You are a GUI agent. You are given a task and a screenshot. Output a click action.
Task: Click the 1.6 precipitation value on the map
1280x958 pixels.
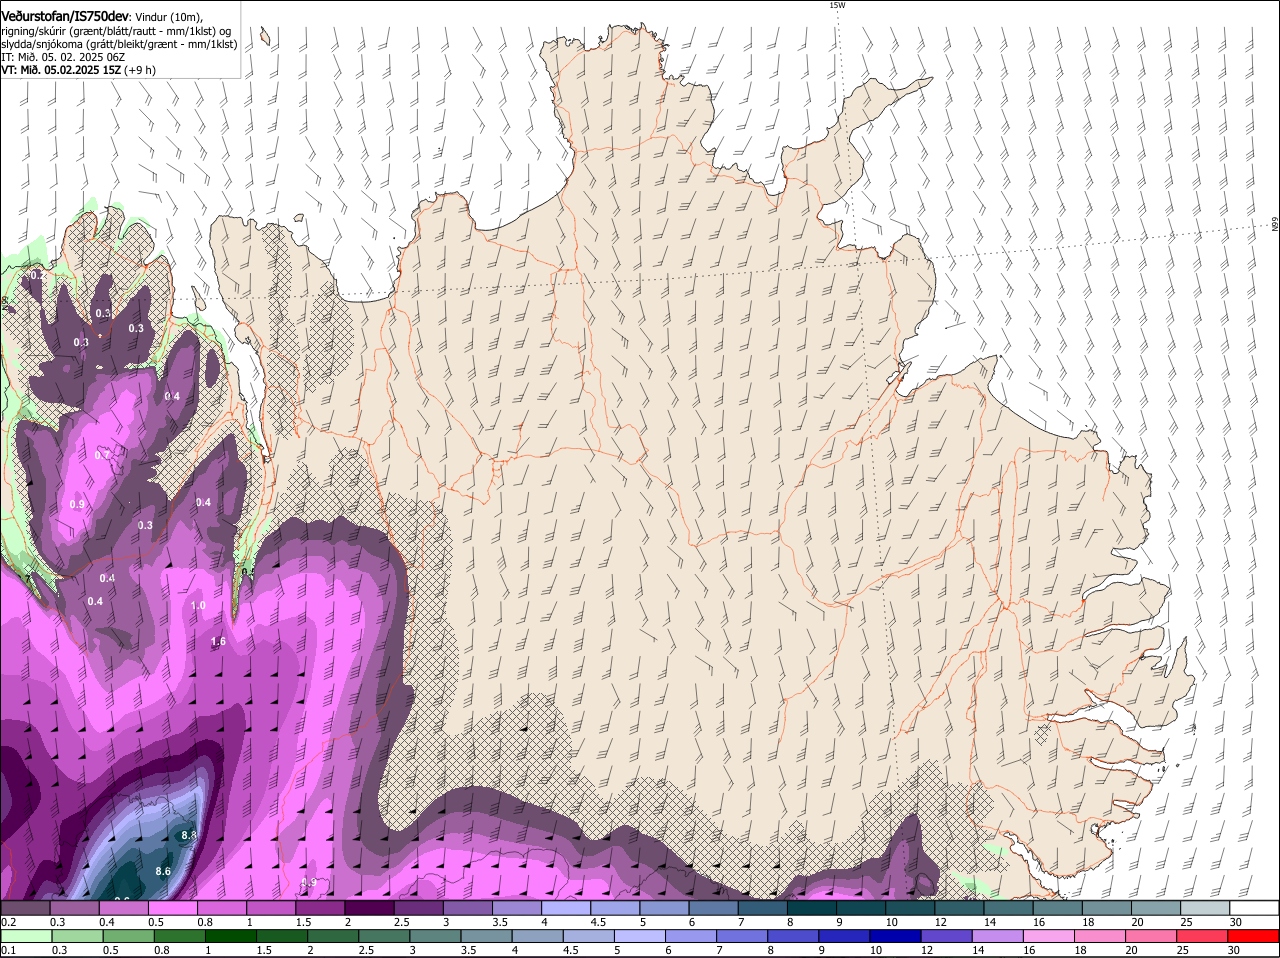218,641
